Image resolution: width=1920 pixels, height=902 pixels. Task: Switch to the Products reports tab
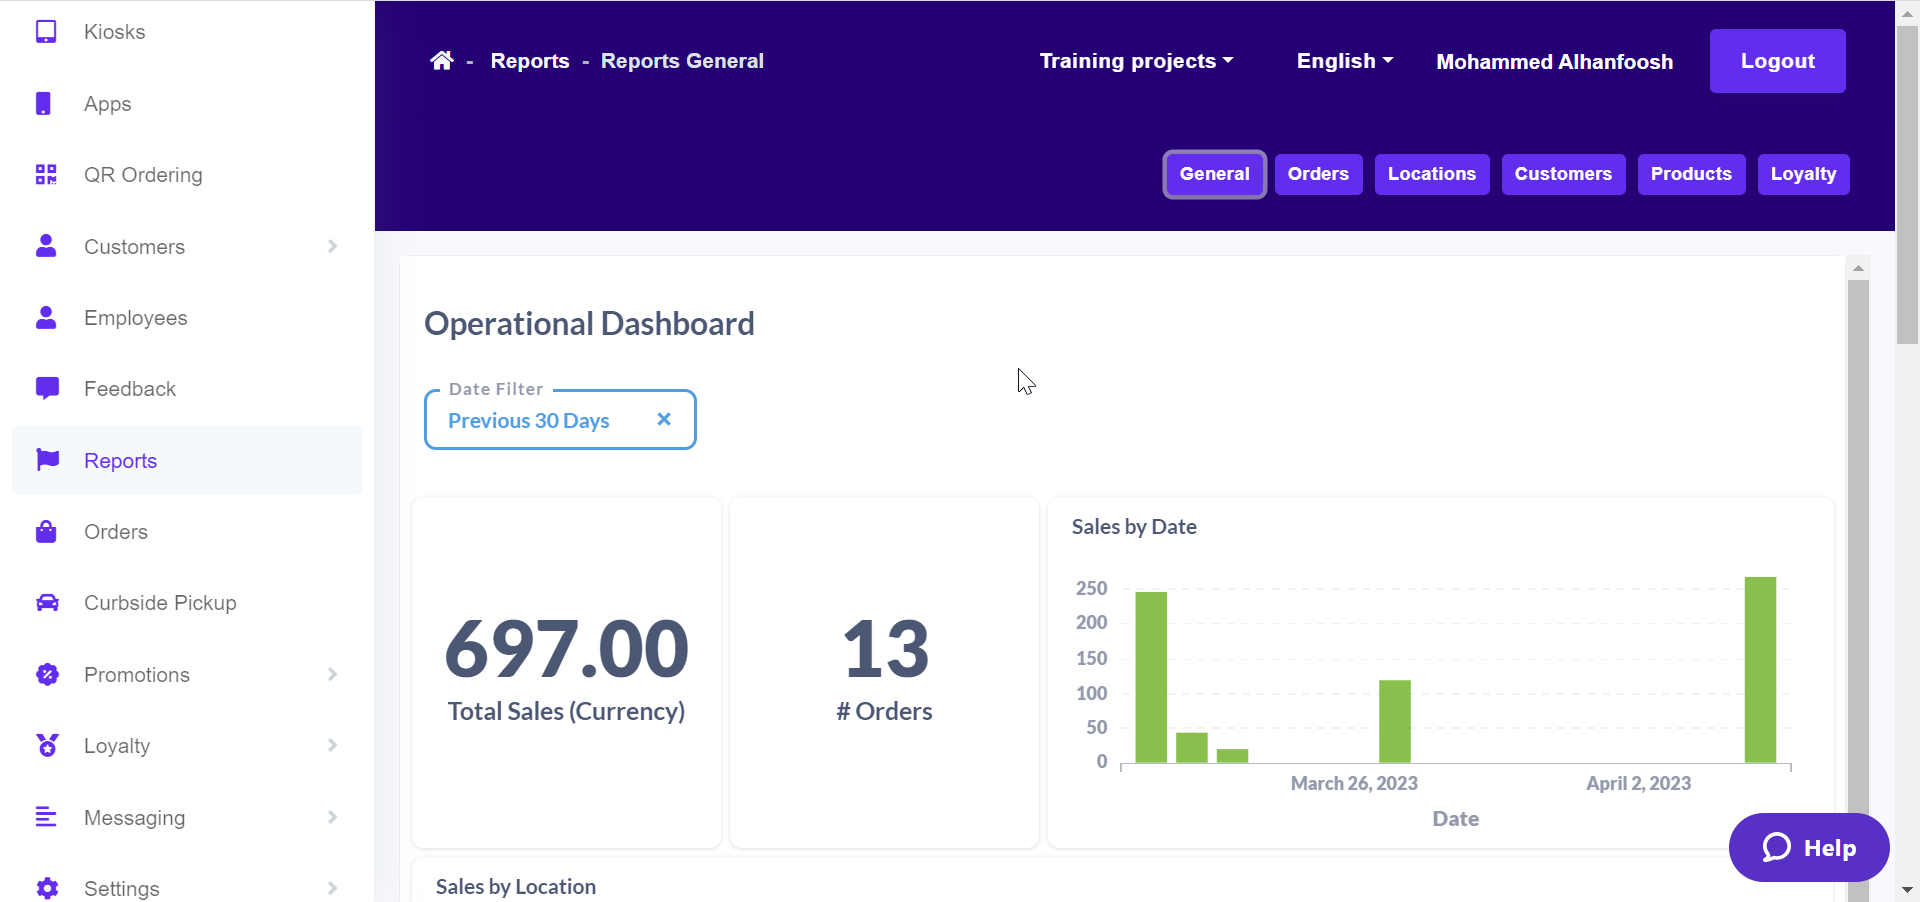point(1691,174)
